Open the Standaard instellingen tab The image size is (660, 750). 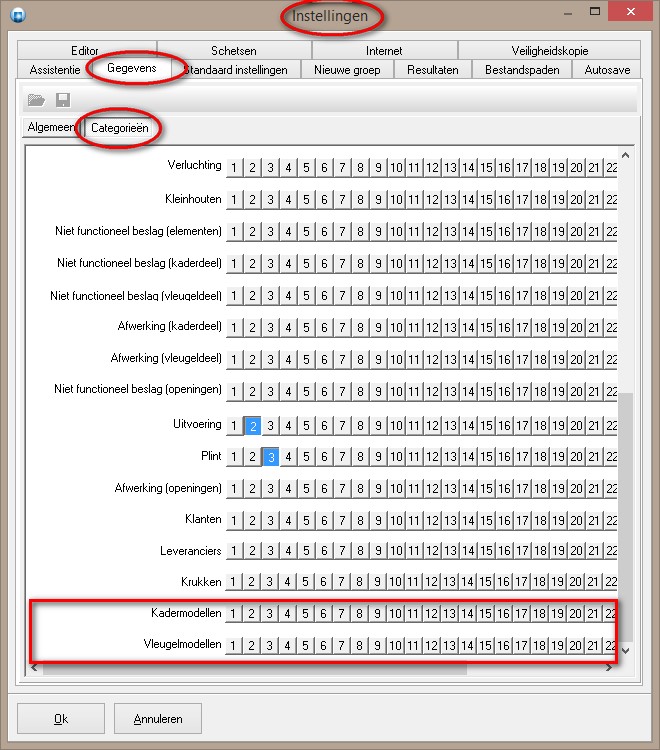(x=236, y=70)
